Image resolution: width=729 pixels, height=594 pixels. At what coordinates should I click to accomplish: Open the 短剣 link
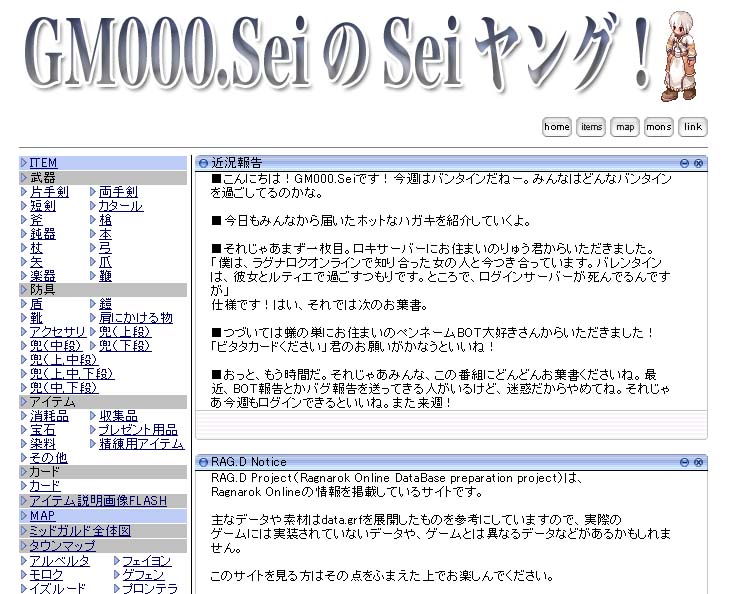43,205
